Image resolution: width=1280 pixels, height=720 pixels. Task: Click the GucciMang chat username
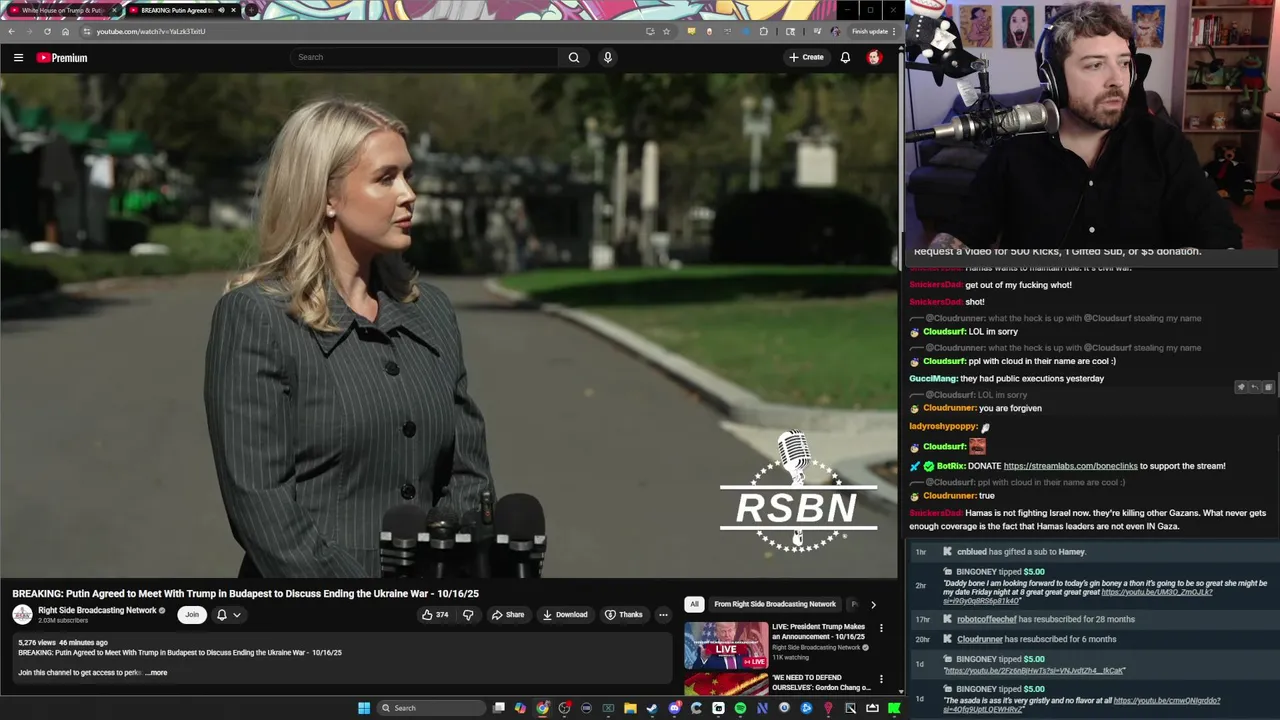coord(932,379)
